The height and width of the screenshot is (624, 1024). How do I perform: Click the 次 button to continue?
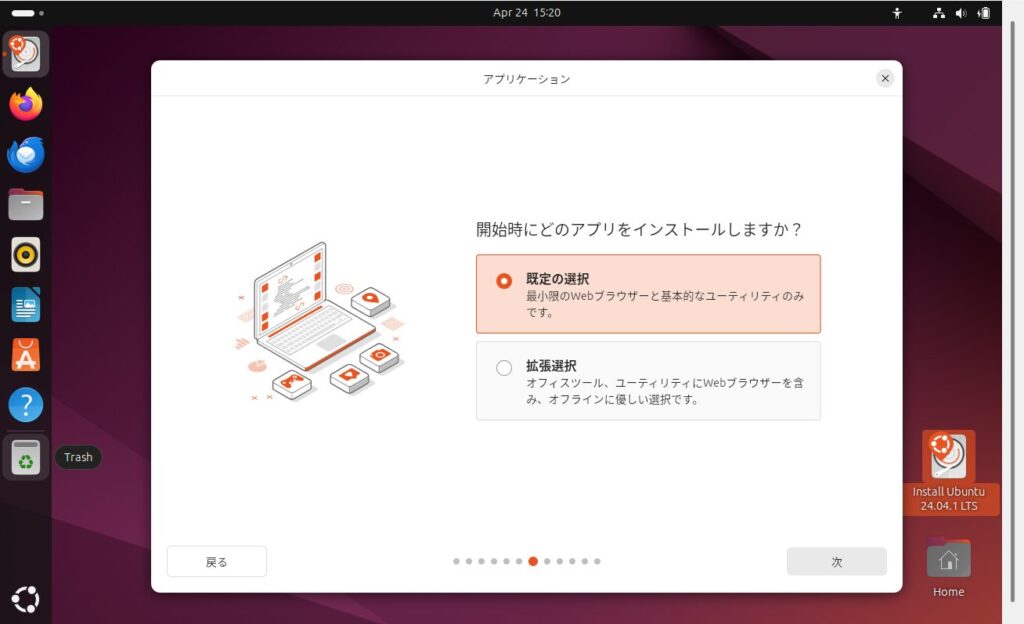837,561
